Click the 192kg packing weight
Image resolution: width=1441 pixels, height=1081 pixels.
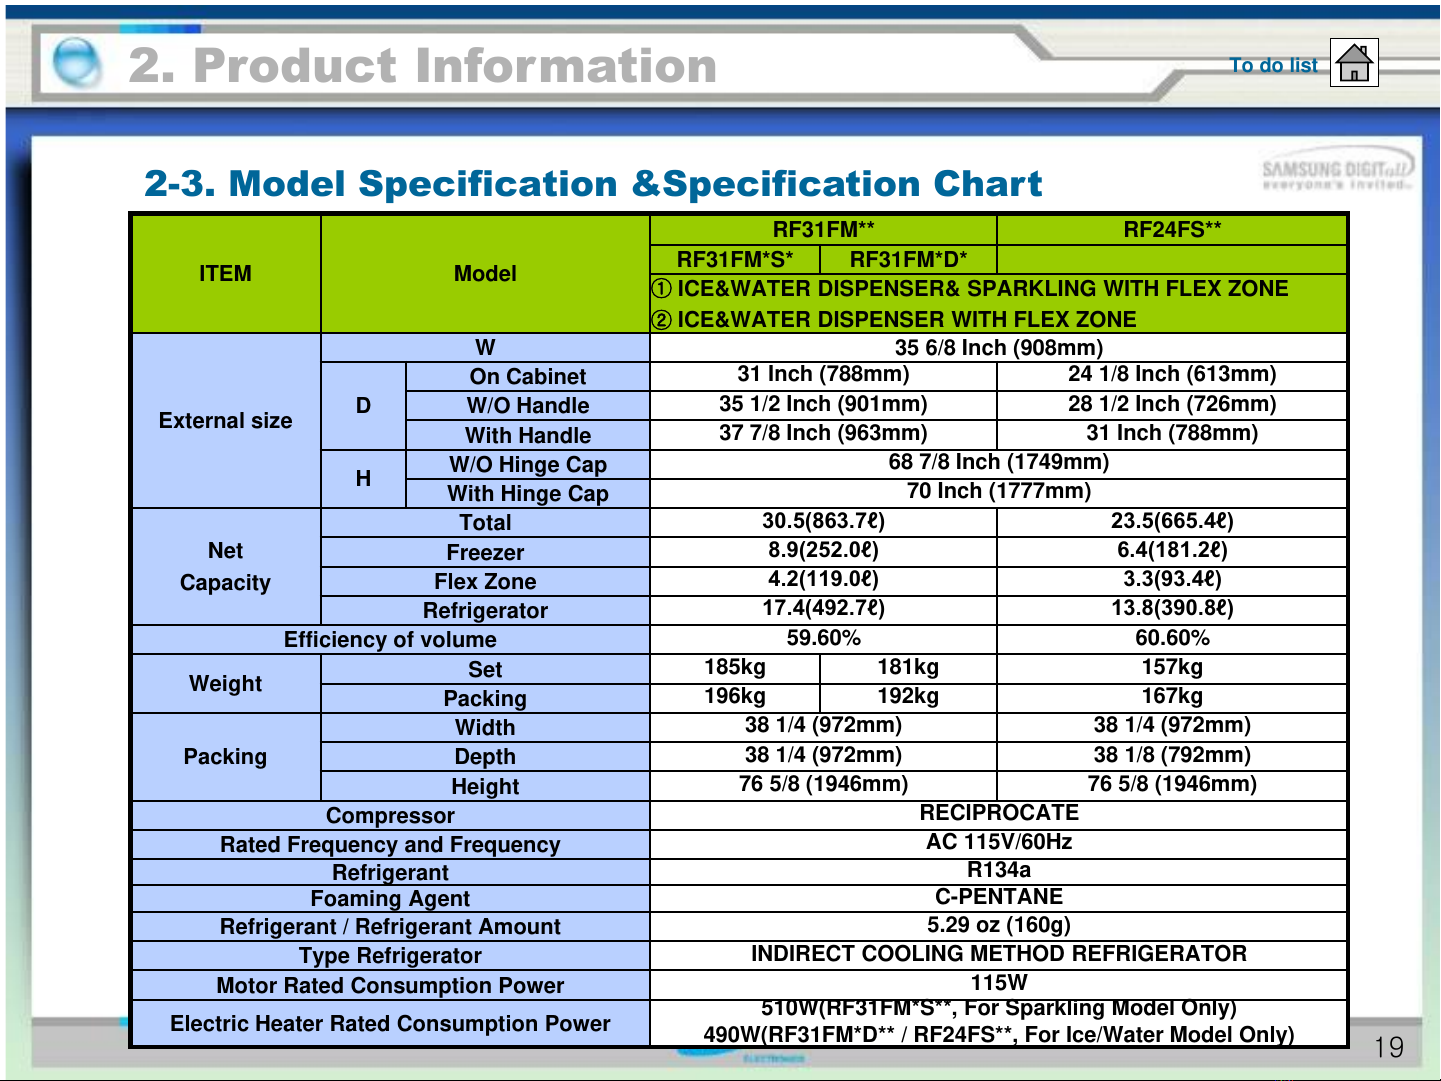[908, 696]
